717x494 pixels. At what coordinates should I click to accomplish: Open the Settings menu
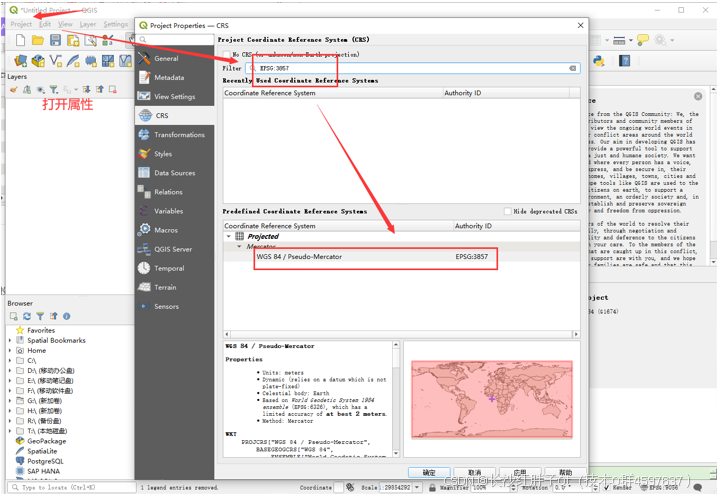116,24
